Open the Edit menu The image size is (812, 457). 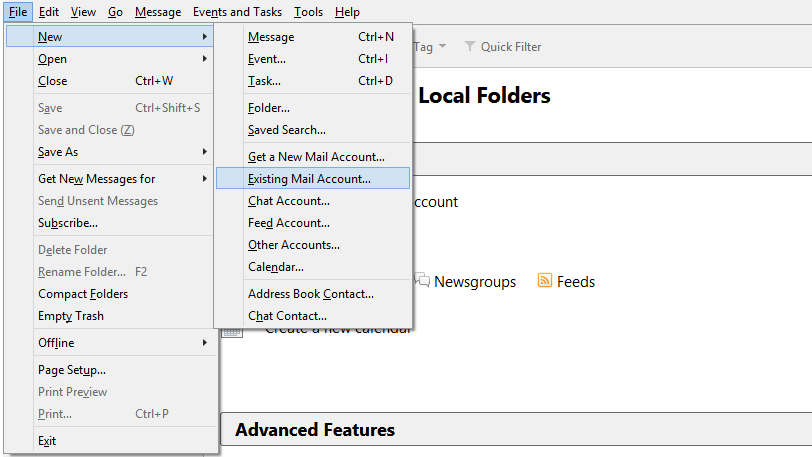coord(49,11)
